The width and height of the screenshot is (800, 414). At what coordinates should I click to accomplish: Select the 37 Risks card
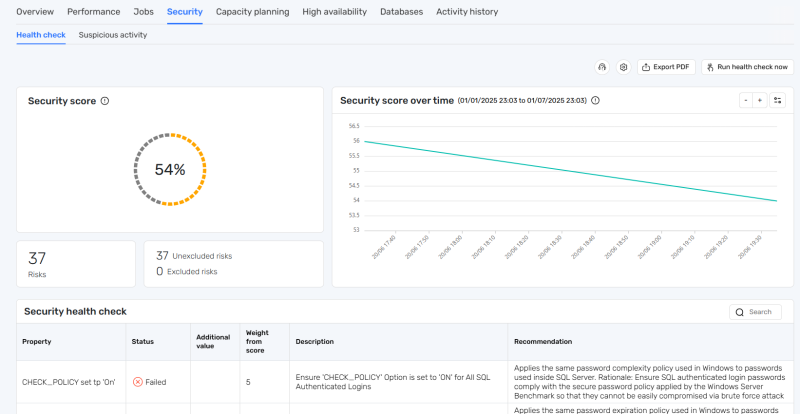75,264
